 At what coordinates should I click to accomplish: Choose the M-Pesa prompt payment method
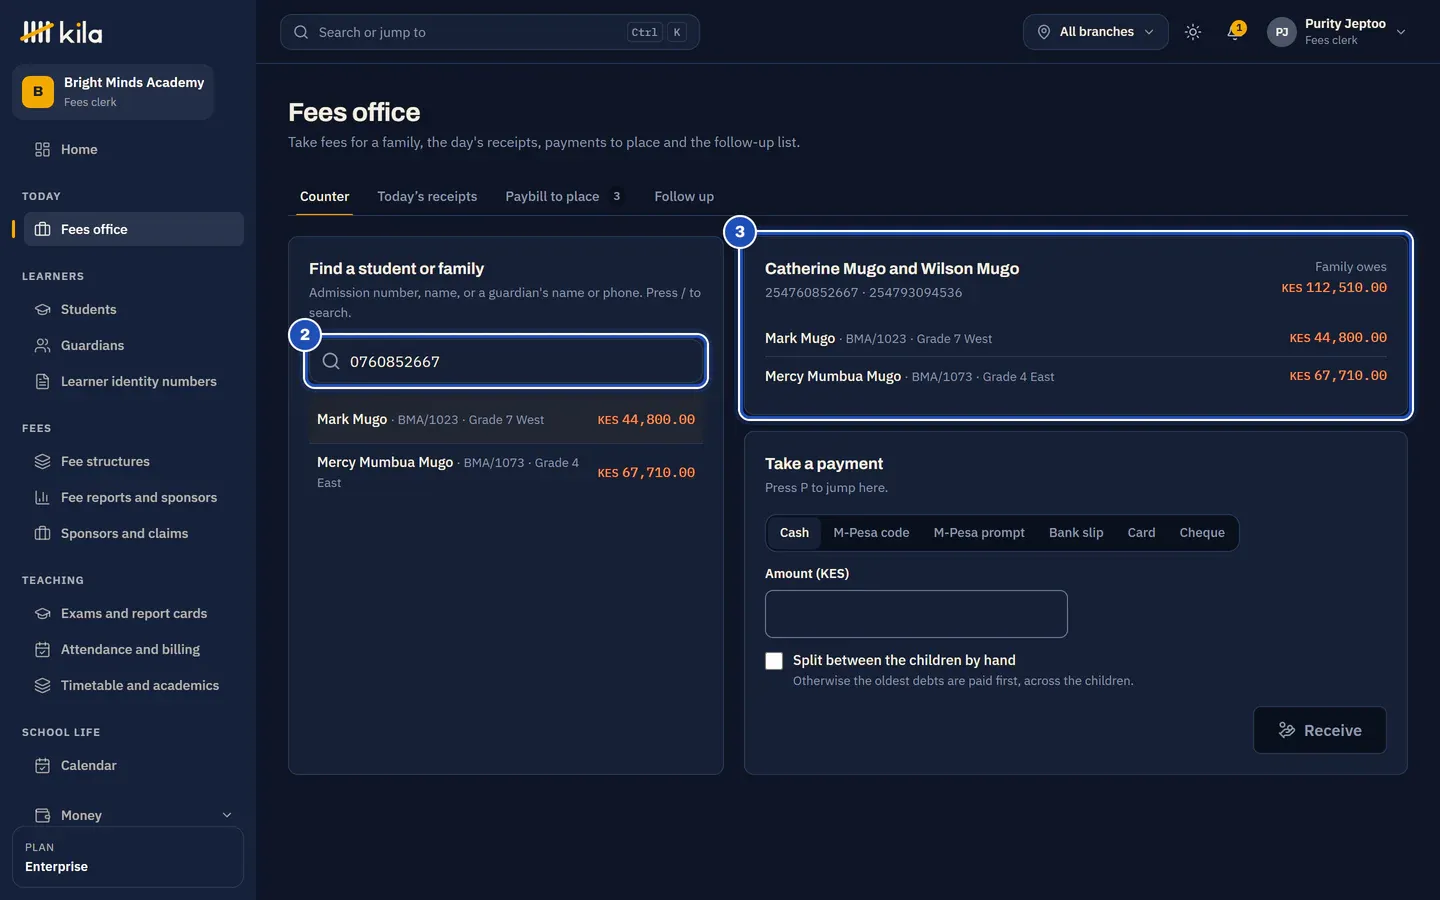pos(979,533)
